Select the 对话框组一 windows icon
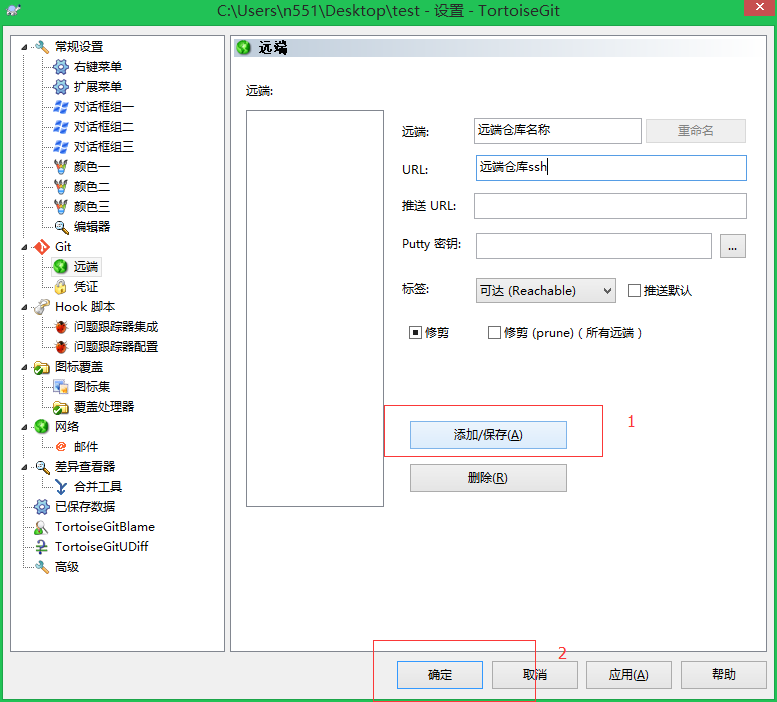Screen dimensions: 777x702 pos(61,107)
